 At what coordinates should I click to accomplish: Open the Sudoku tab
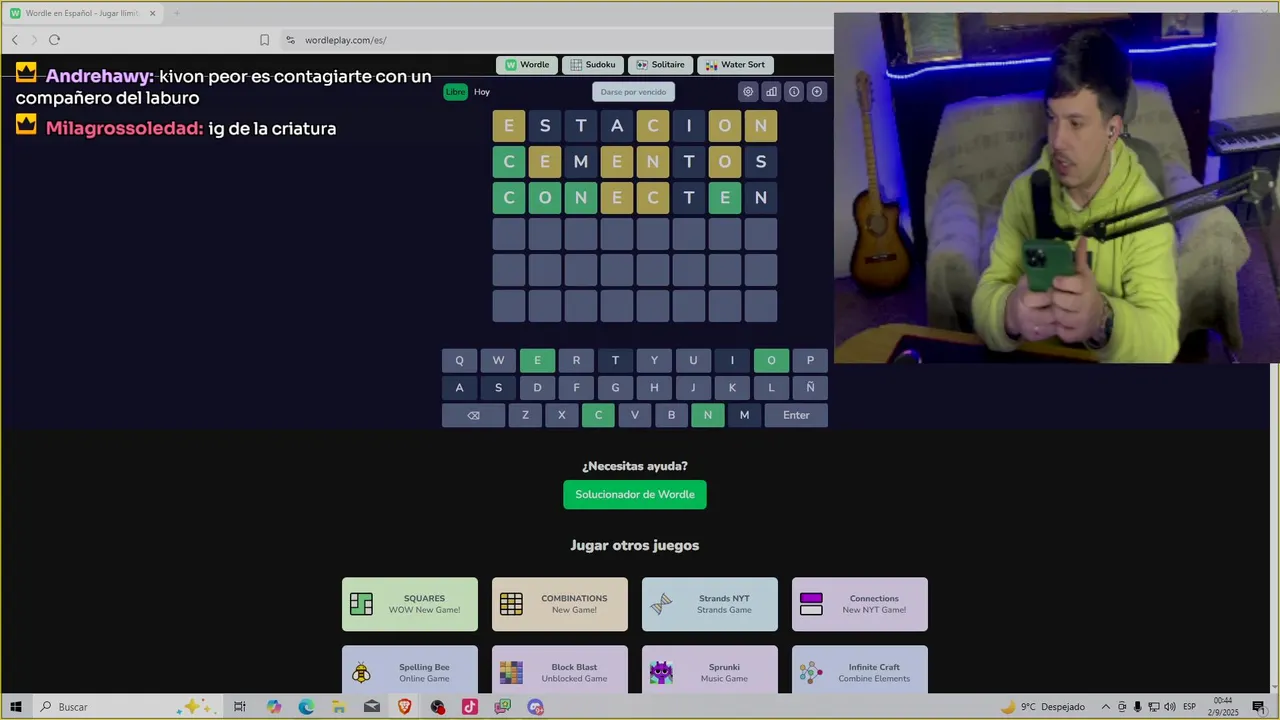coord(593,65)
